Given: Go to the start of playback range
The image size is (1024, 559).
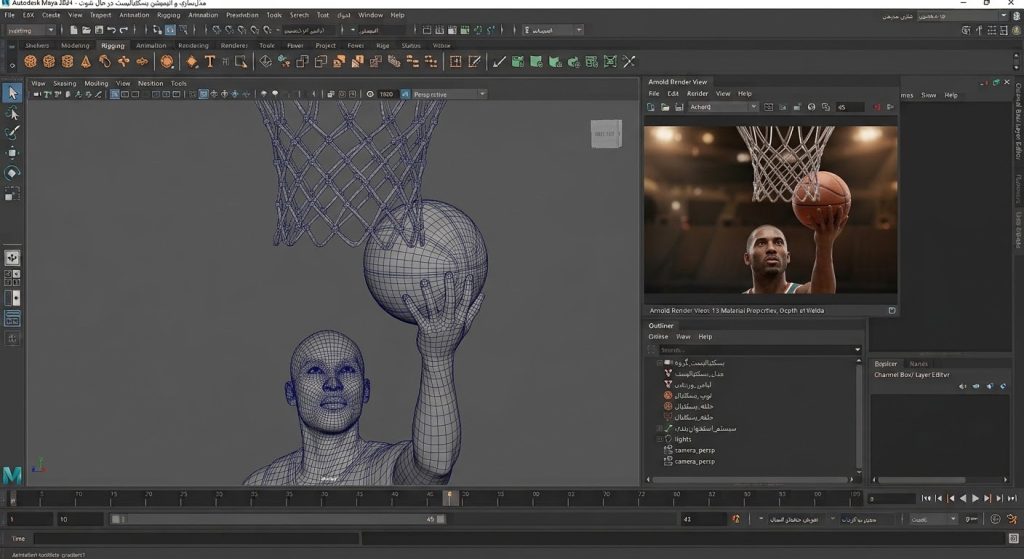Looking at the screenshot, I should click(x=926, y=498).
